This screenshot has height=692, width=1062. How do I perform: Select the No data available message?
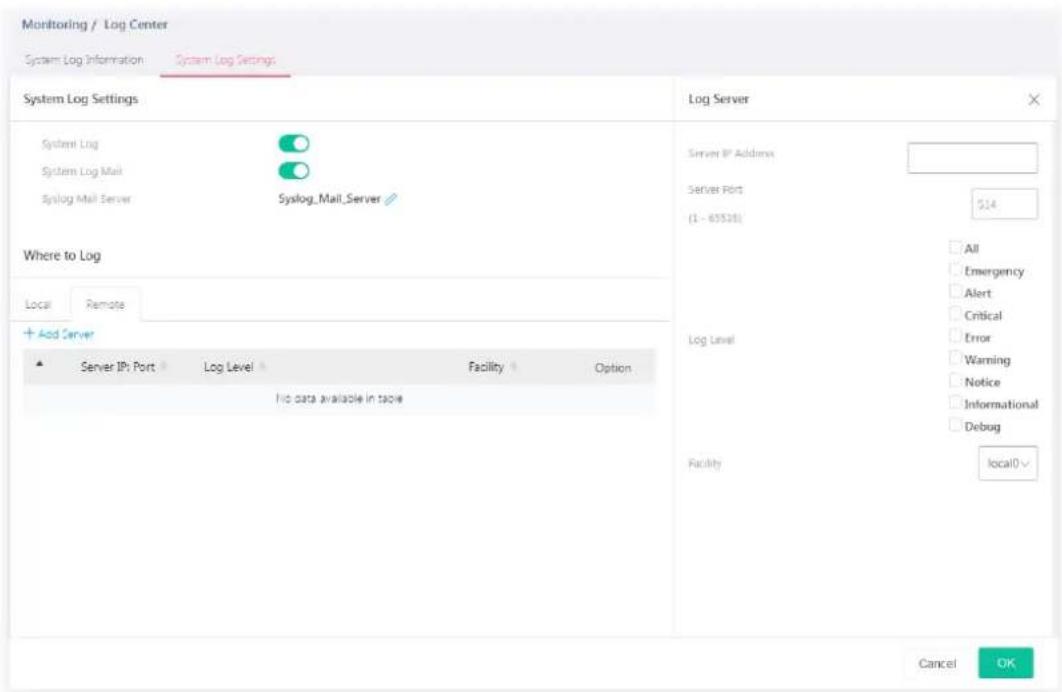point(339,398)
